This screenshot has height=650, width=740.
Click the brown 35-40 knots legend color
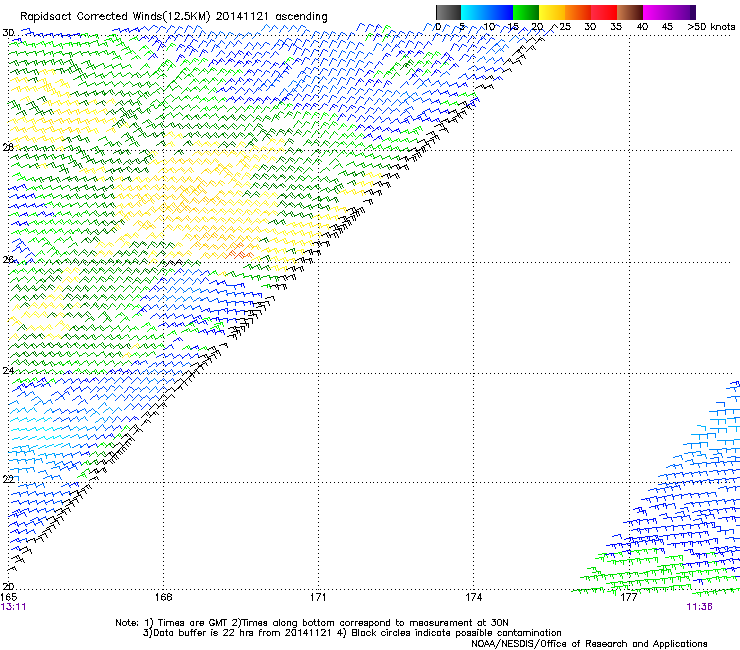pos(630,12)
